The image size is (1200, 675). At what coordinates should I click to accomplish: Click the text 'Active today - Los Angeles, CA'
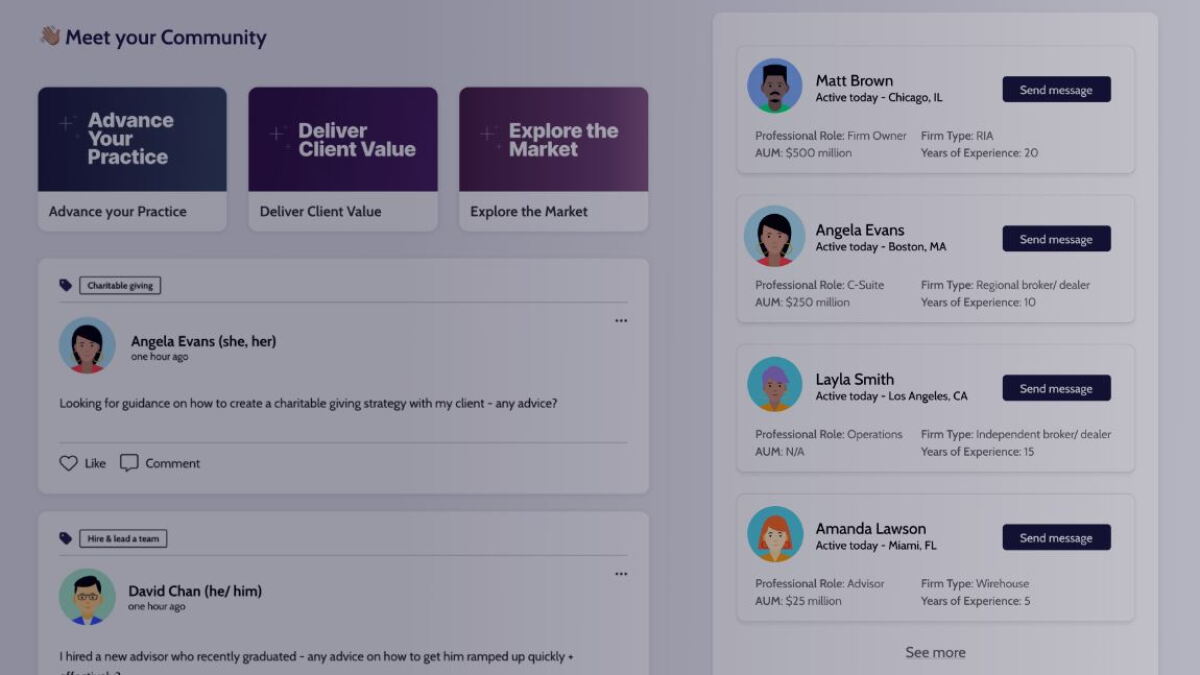tap(891, 396)
